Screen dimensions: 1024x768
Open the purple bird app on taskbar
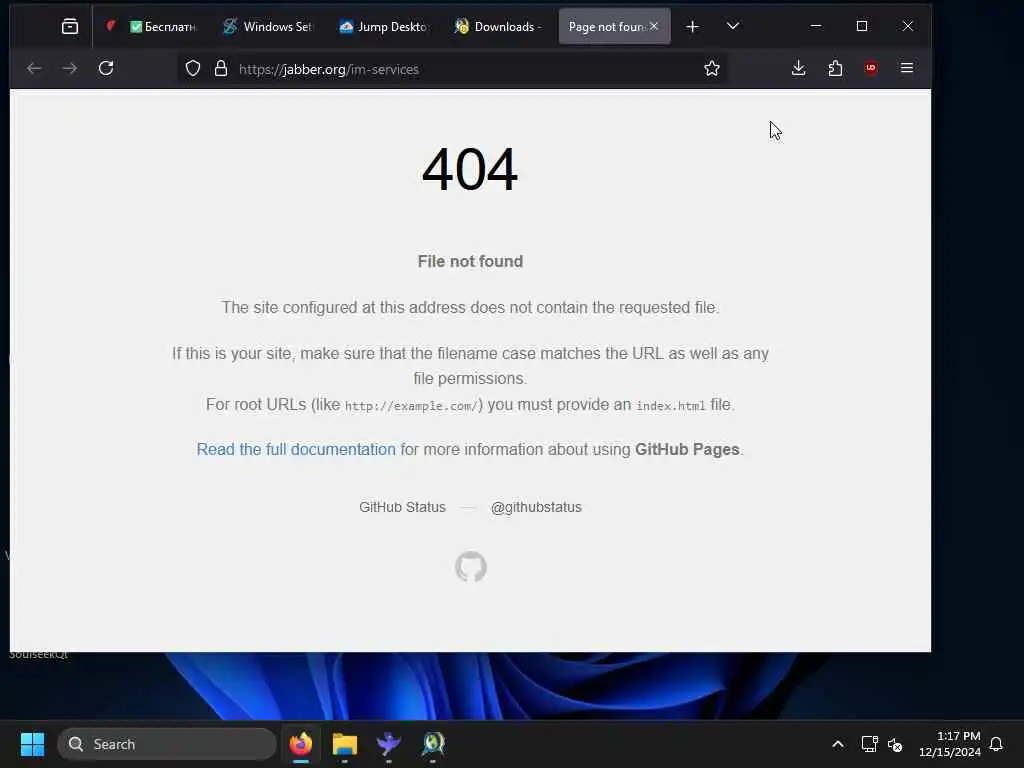[389, 744]
